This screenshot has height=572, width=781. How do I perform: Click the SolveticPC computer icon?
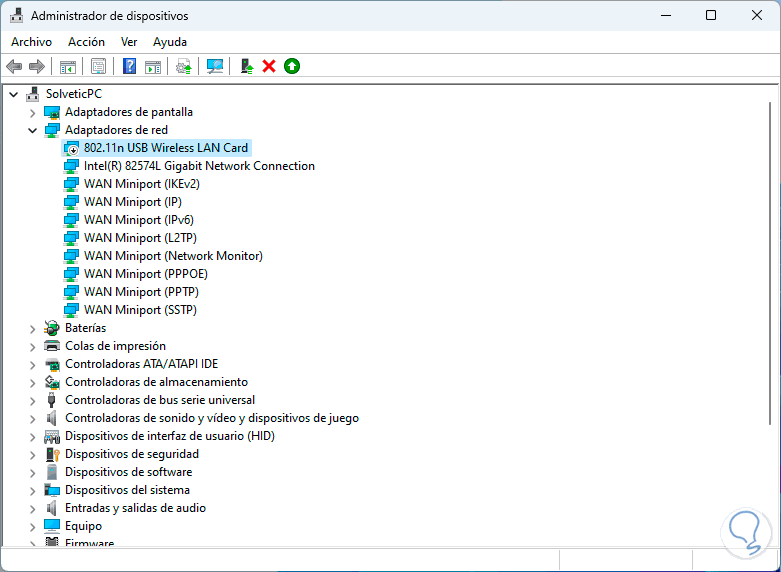coord(32,94)
